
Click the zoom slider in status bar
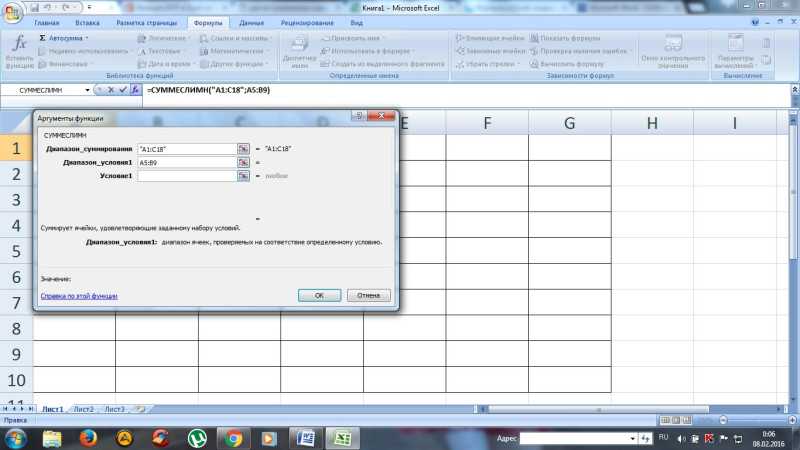(723, 420)
